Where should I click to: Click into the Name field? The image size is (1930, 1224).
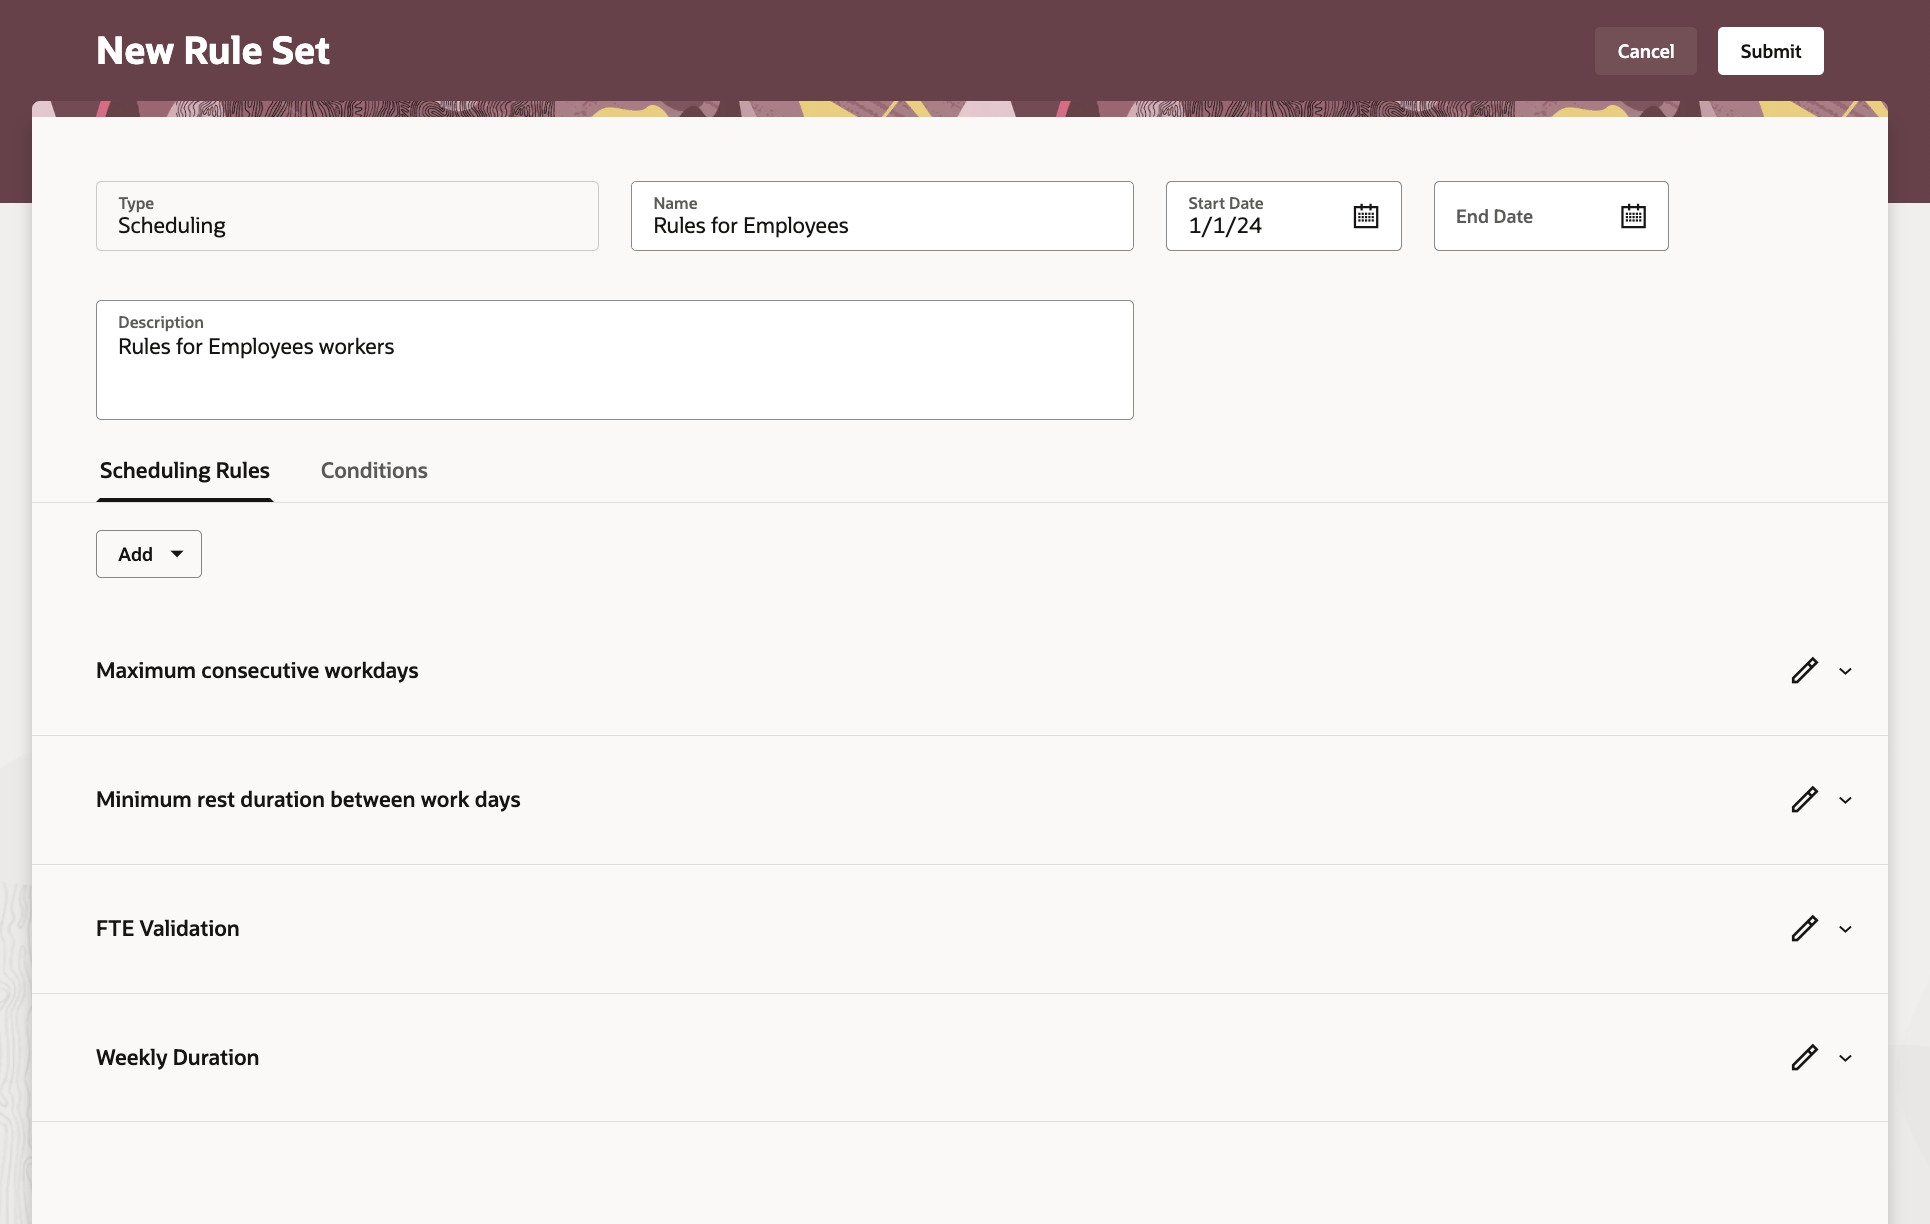[x=881, y=226]
